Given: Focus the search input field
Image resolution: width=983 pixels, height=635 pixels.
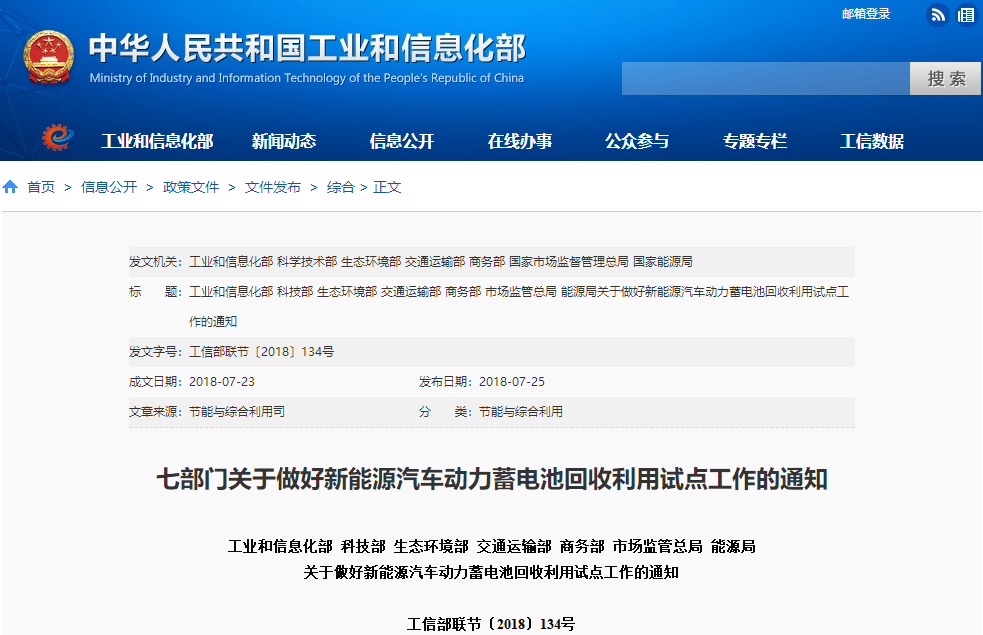Looking at the screenshot, I should point(765,79).
